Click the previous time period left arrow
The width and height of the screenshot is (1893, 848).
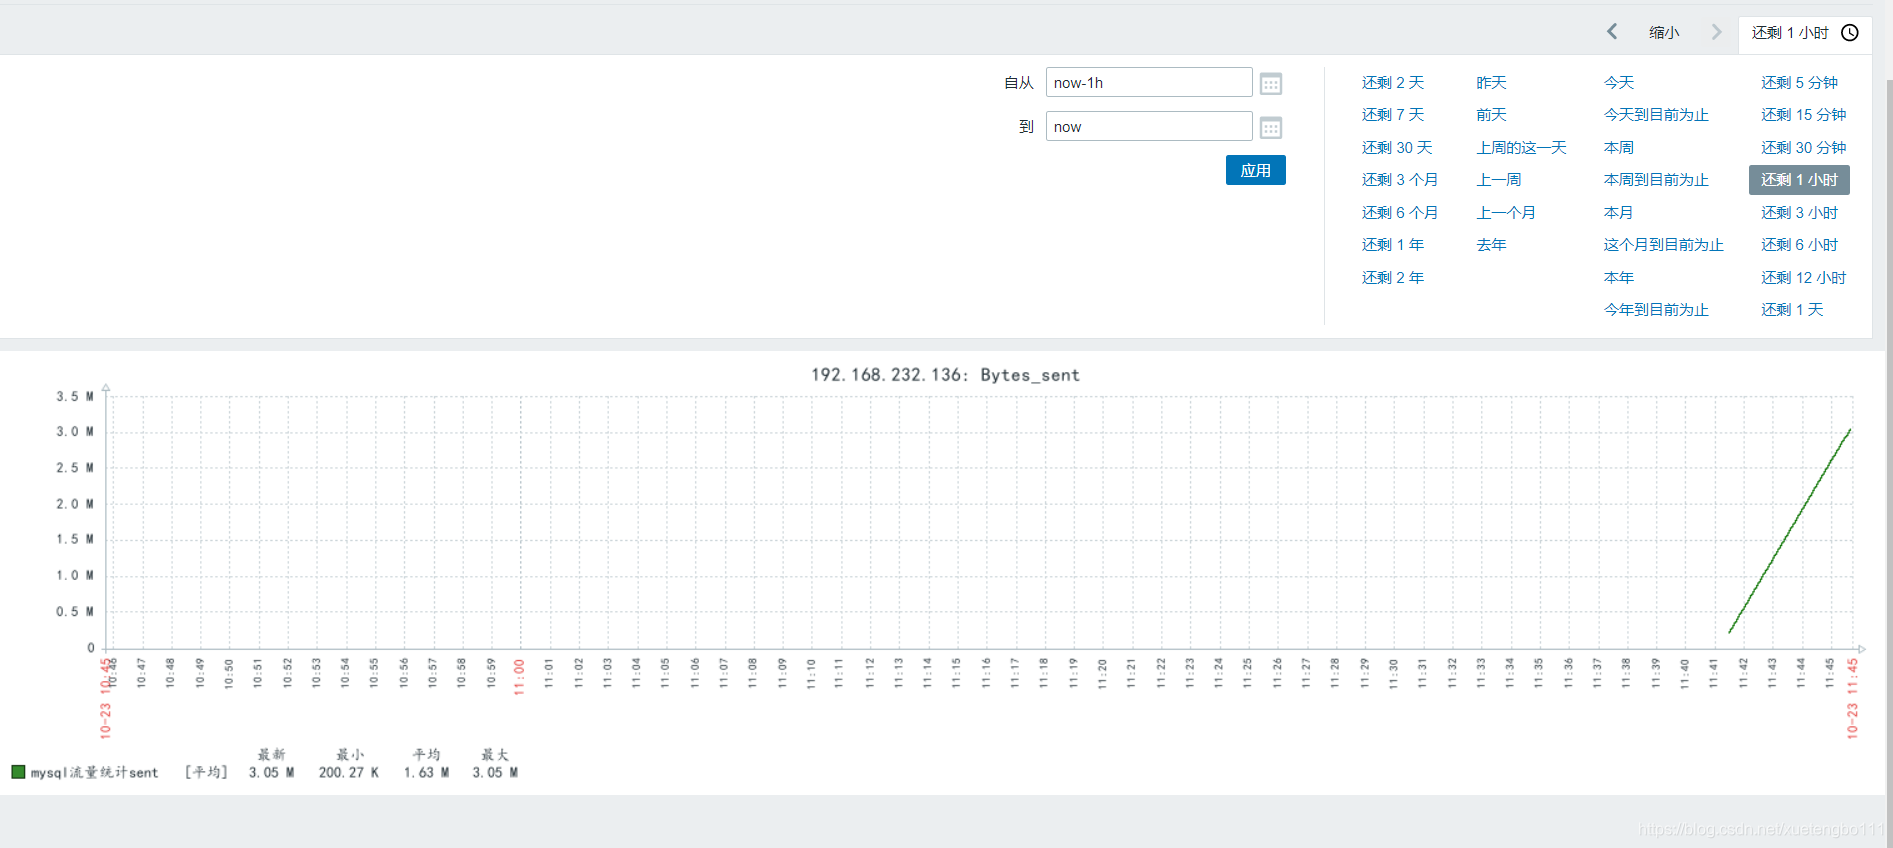click(x=1612, y=32)
